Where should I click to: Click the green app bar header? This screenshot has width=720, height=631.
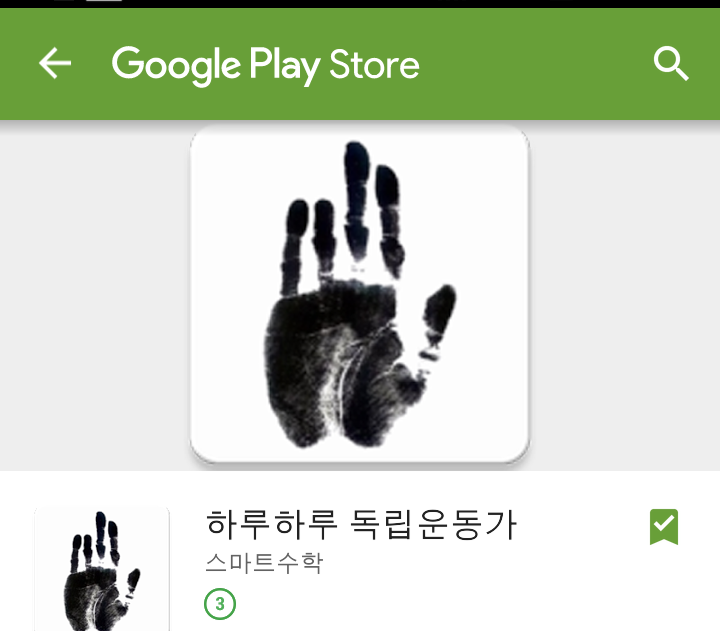[x=360, y=64]
